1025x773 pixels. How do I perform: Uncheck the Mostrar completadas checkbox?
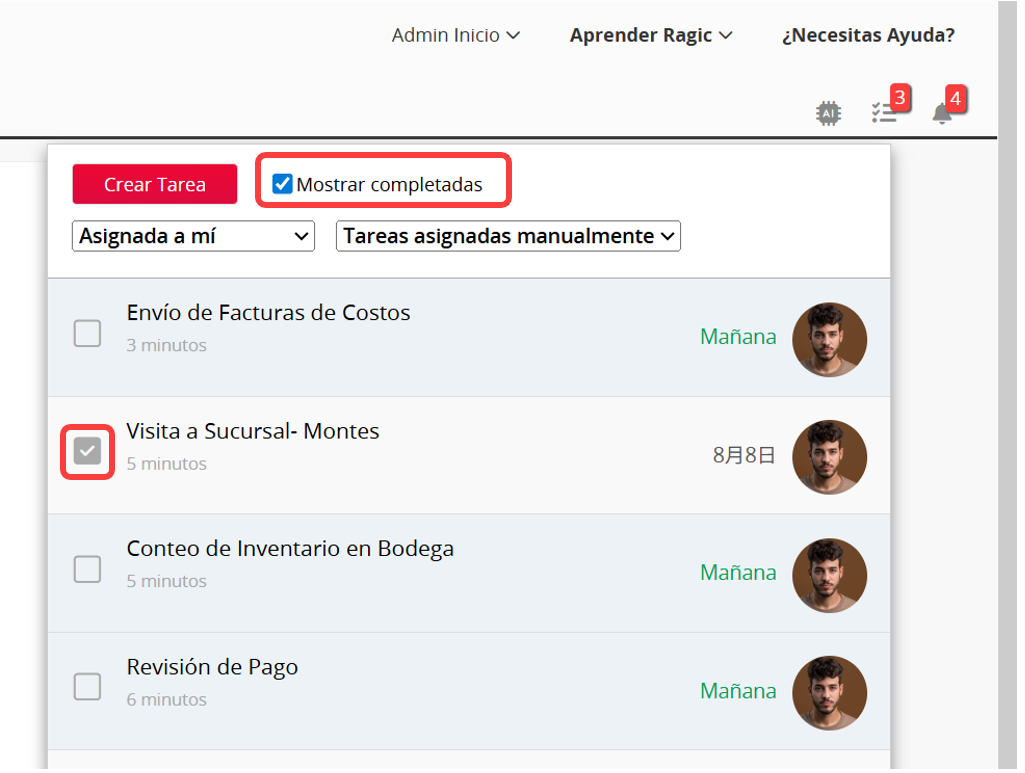click(x=282, y=184)
